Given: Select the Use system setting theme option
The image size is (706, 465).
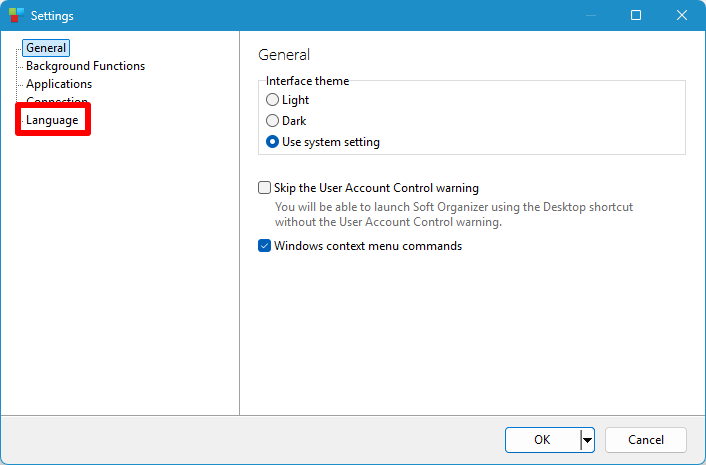Looking at the screenshot, I should coord(273,142).
